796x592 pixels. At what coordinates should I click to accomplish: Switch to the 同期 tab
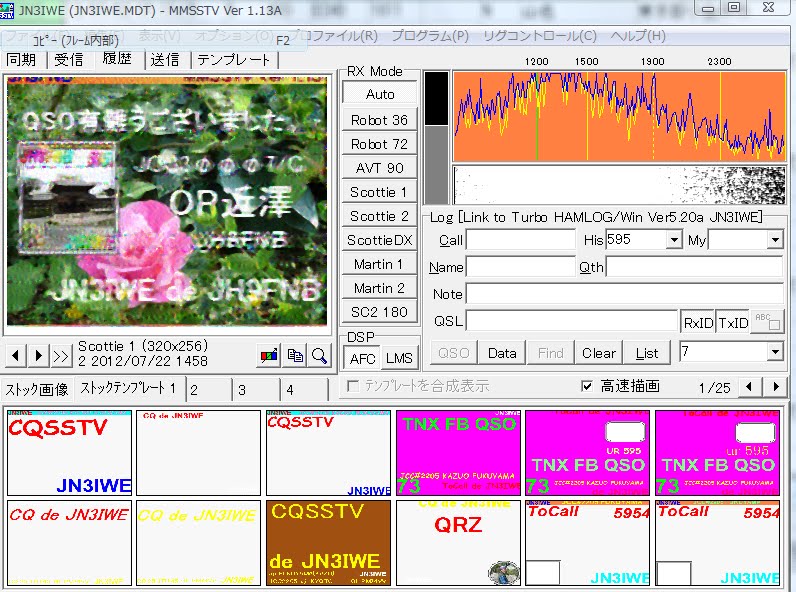pos(21,59)
